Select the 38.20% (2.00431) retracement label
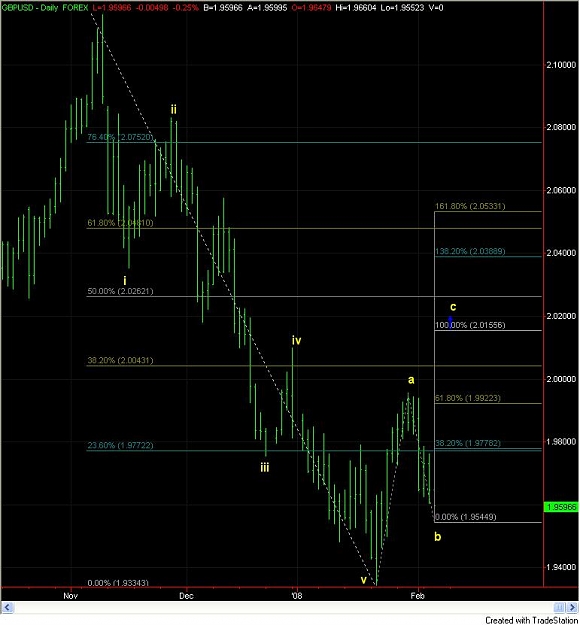This screenshot has width=580, height=625. pyautogui.click(x=120, y=360)
